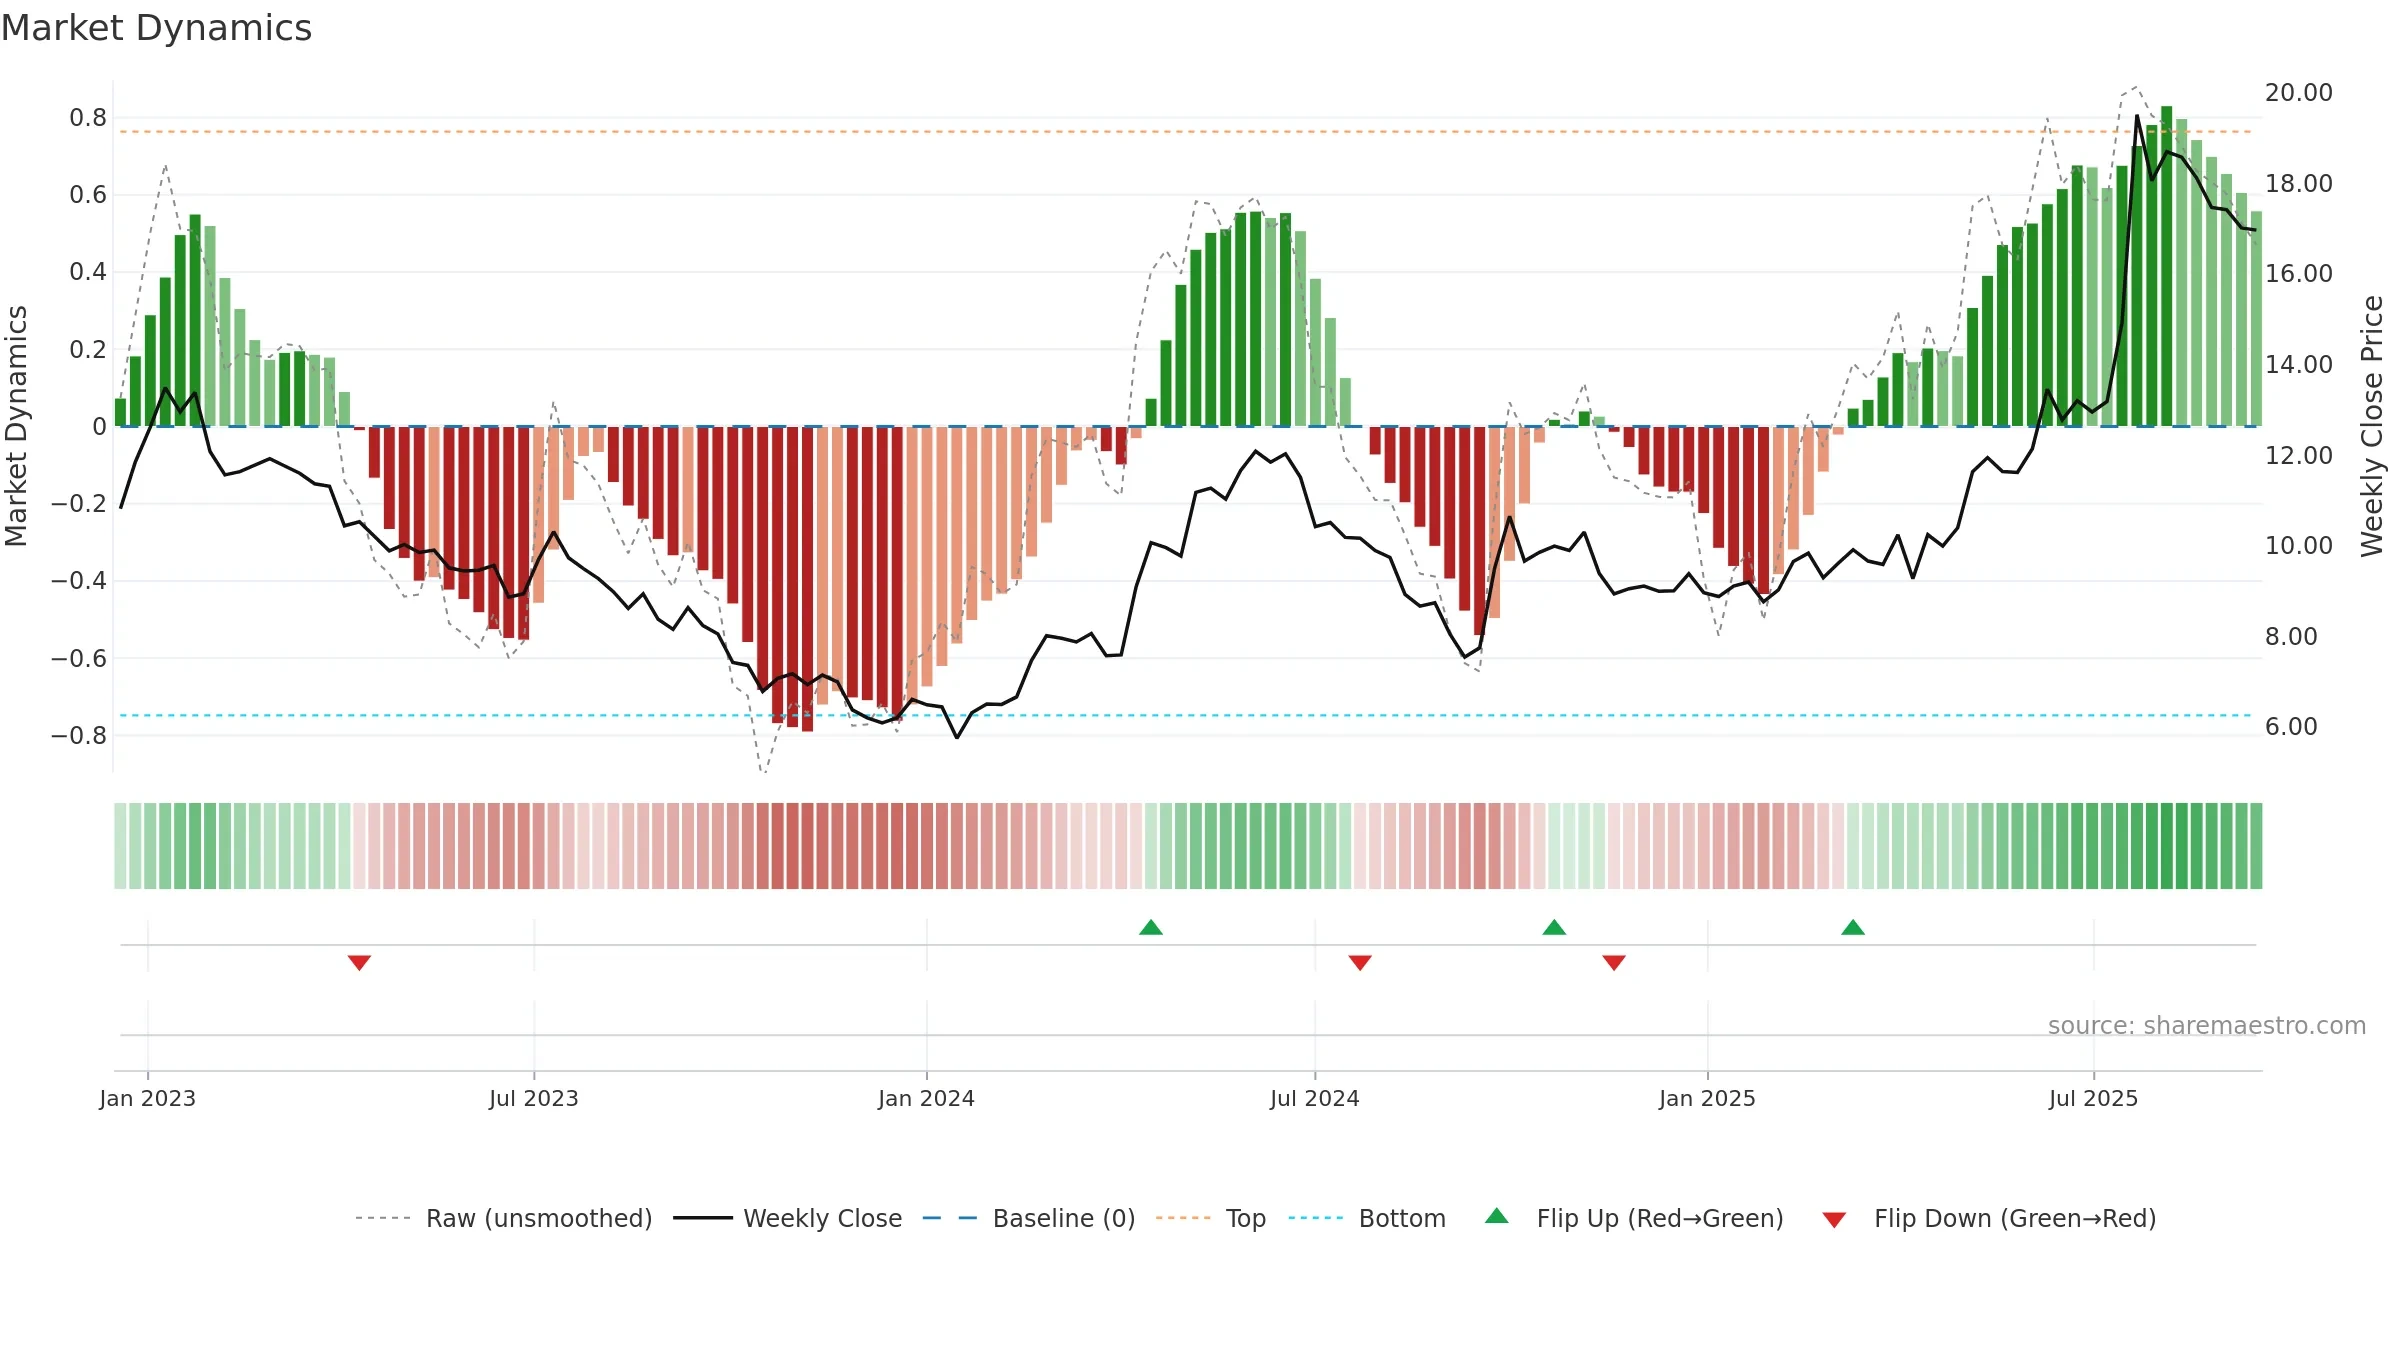Image resolution: width=2400 pixels, height=1350 pixels.
Task: Toggle the Raw (unsmoothed) legend entry
Action: coord(504,1218)
